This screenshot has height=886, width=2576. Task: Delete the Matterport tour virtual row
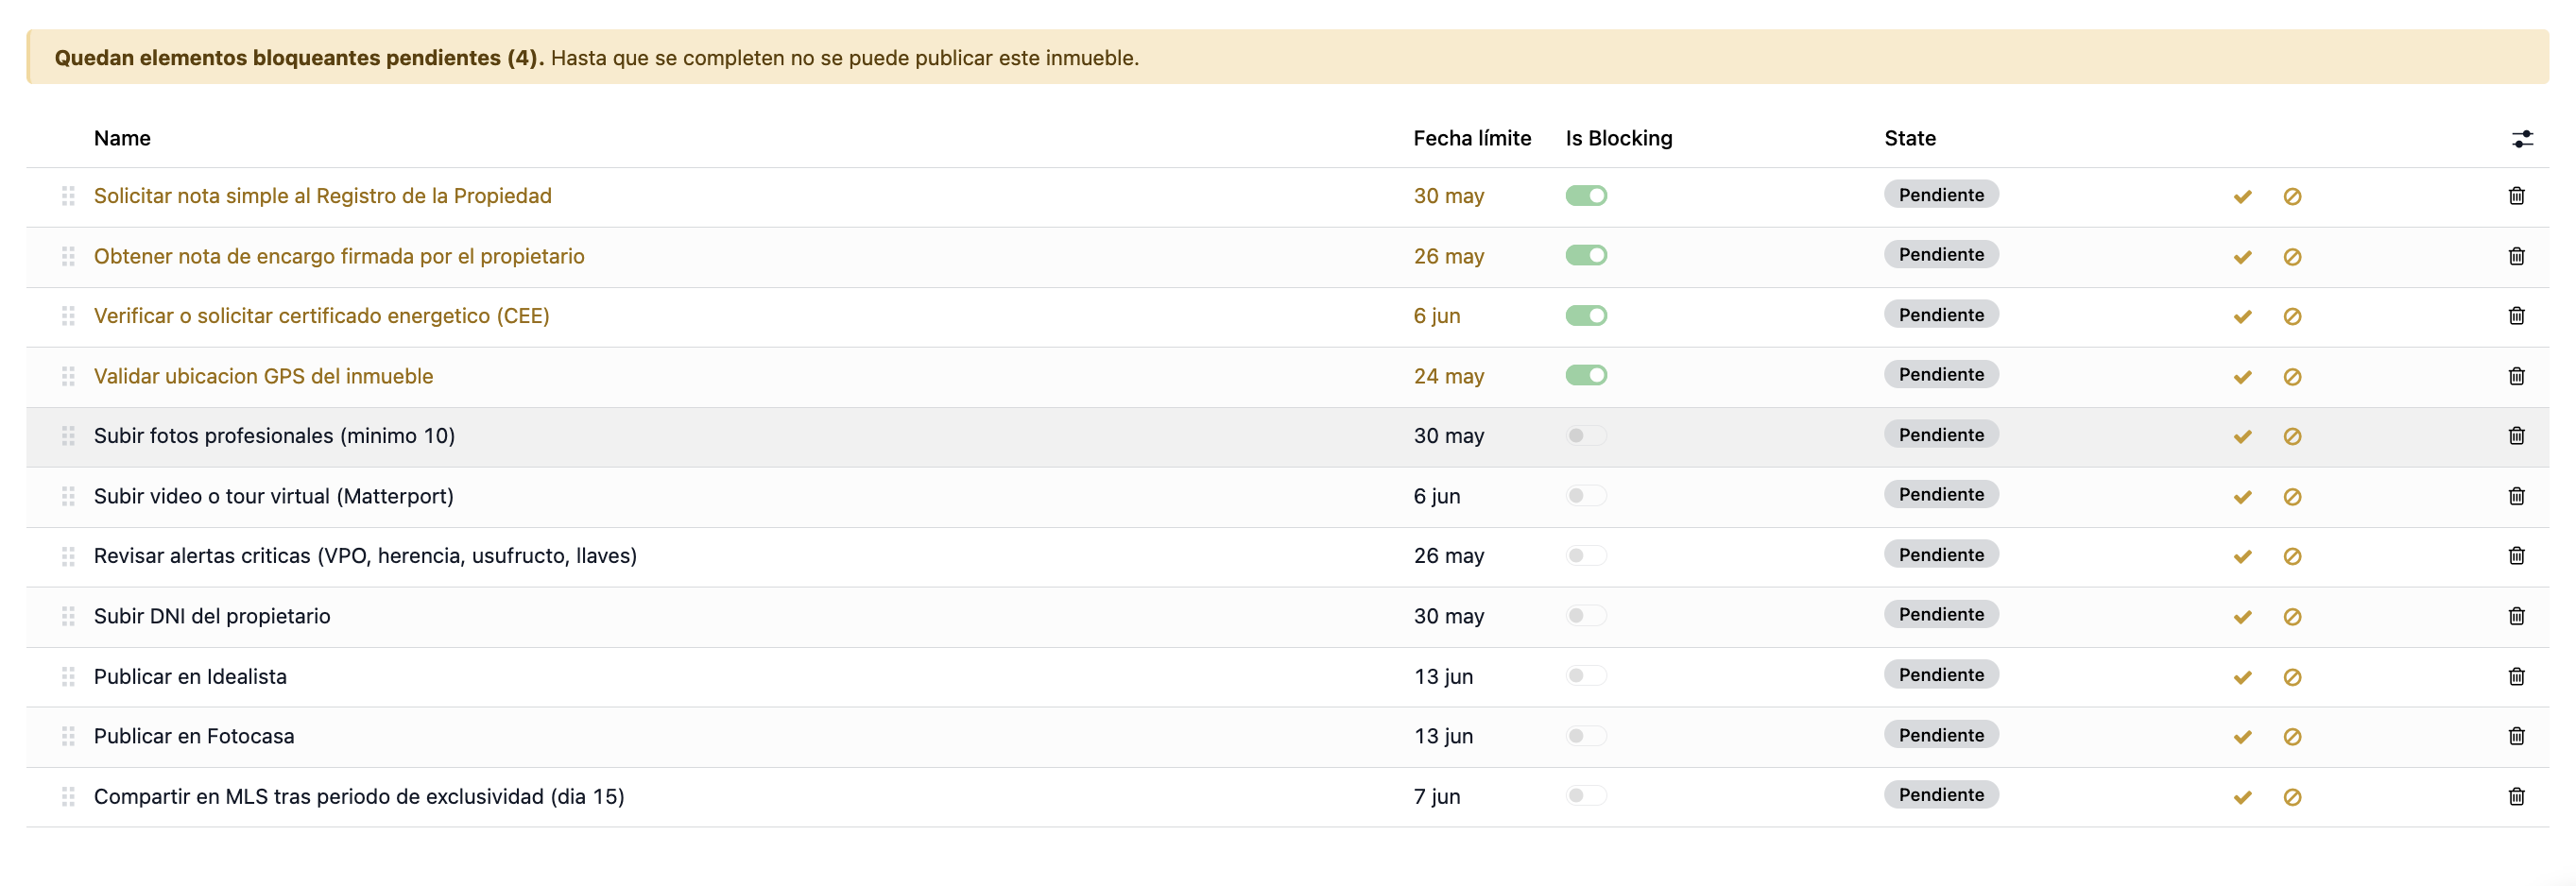tap(2516, 496)
